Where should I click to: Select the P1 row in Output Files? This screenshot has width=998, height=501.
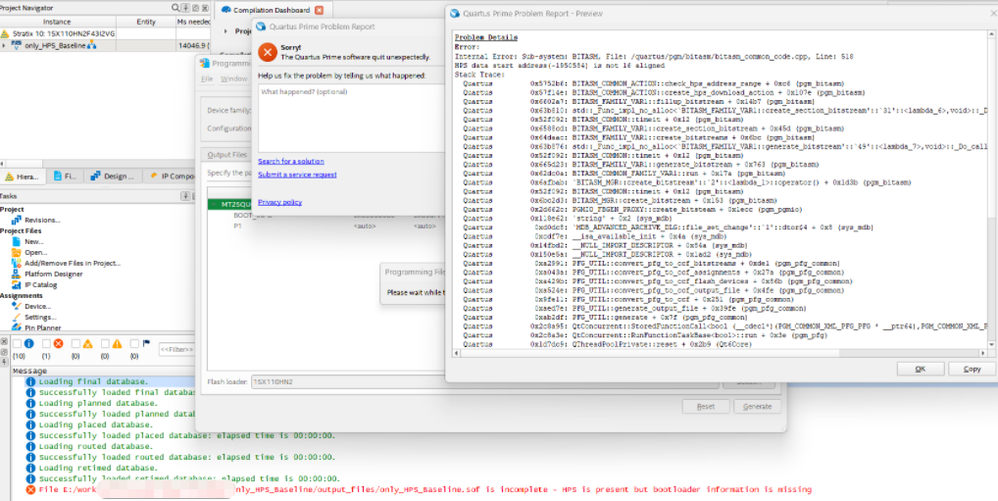[x=237, y=226]
